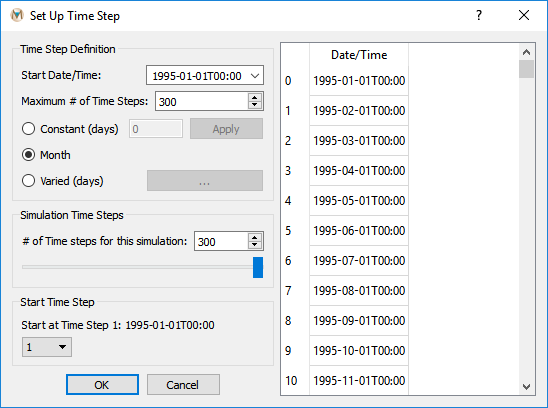548x408 pixels.
Task: Select the Varied (days) radio button
Action: (x=28, y=181)
